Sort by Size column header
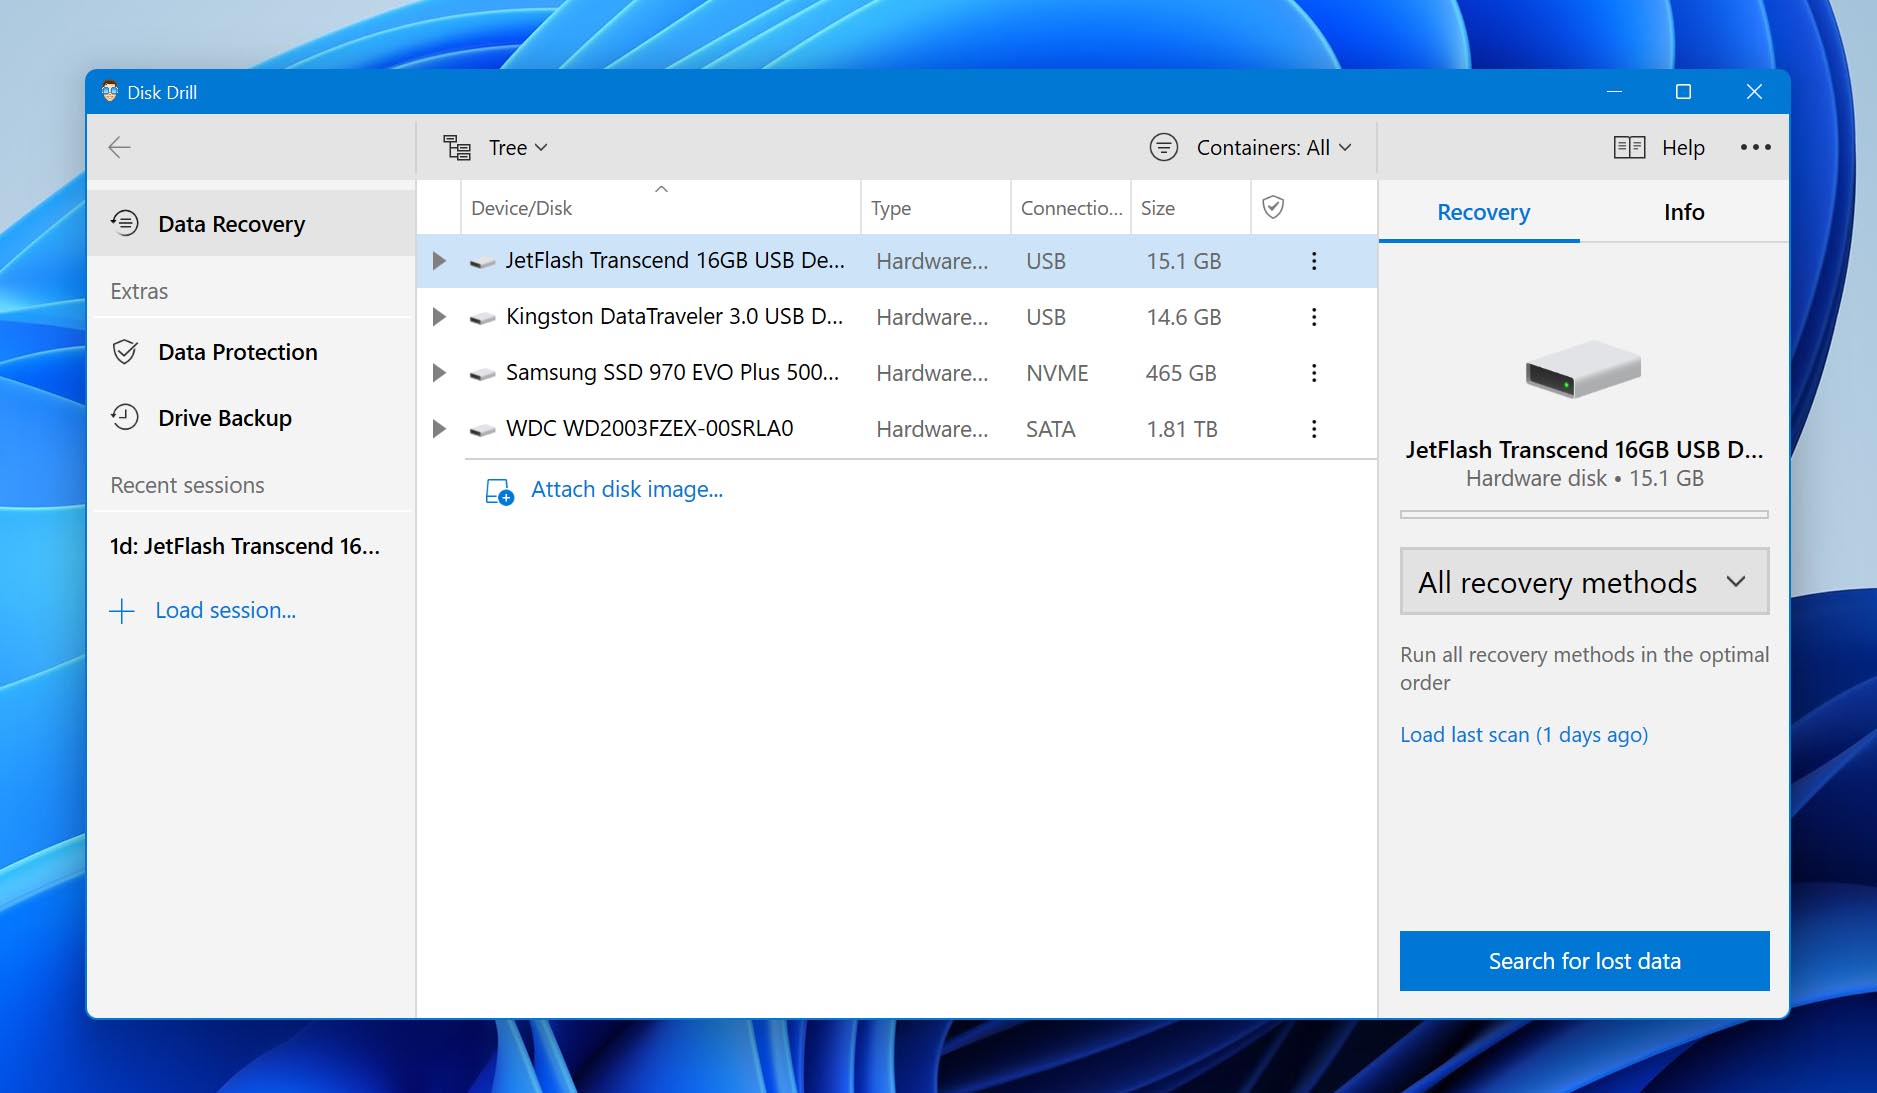 tap(1191, 208)
